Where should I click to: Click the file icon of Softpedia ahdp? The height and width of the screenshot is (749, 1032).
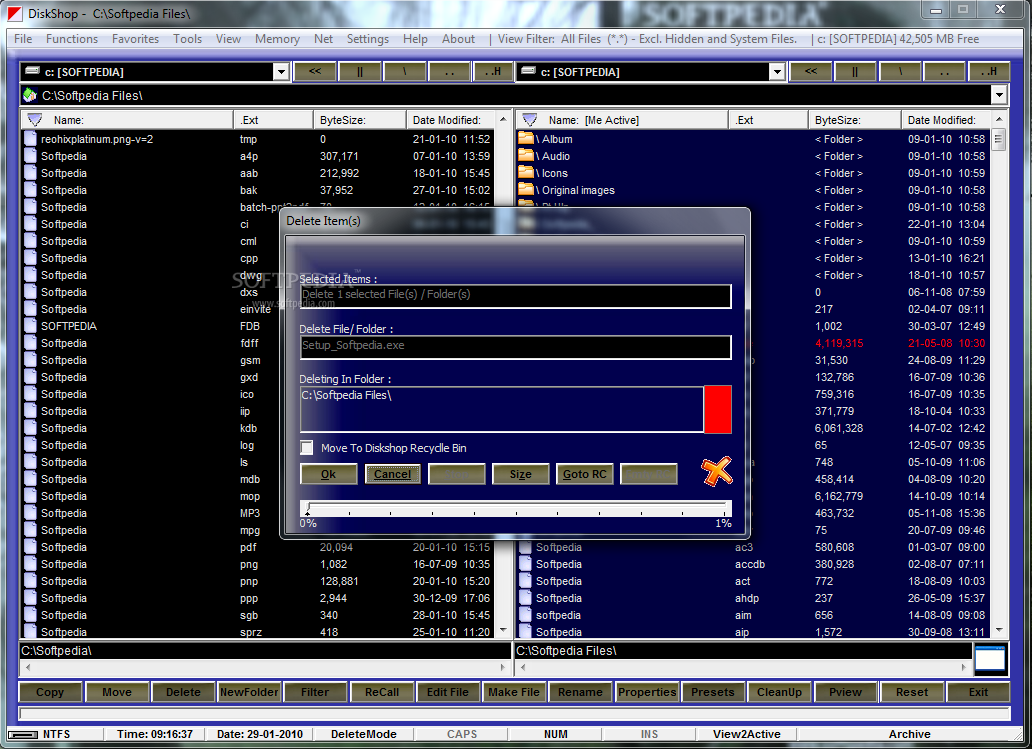pyautogui.click(x=525, y=598)
